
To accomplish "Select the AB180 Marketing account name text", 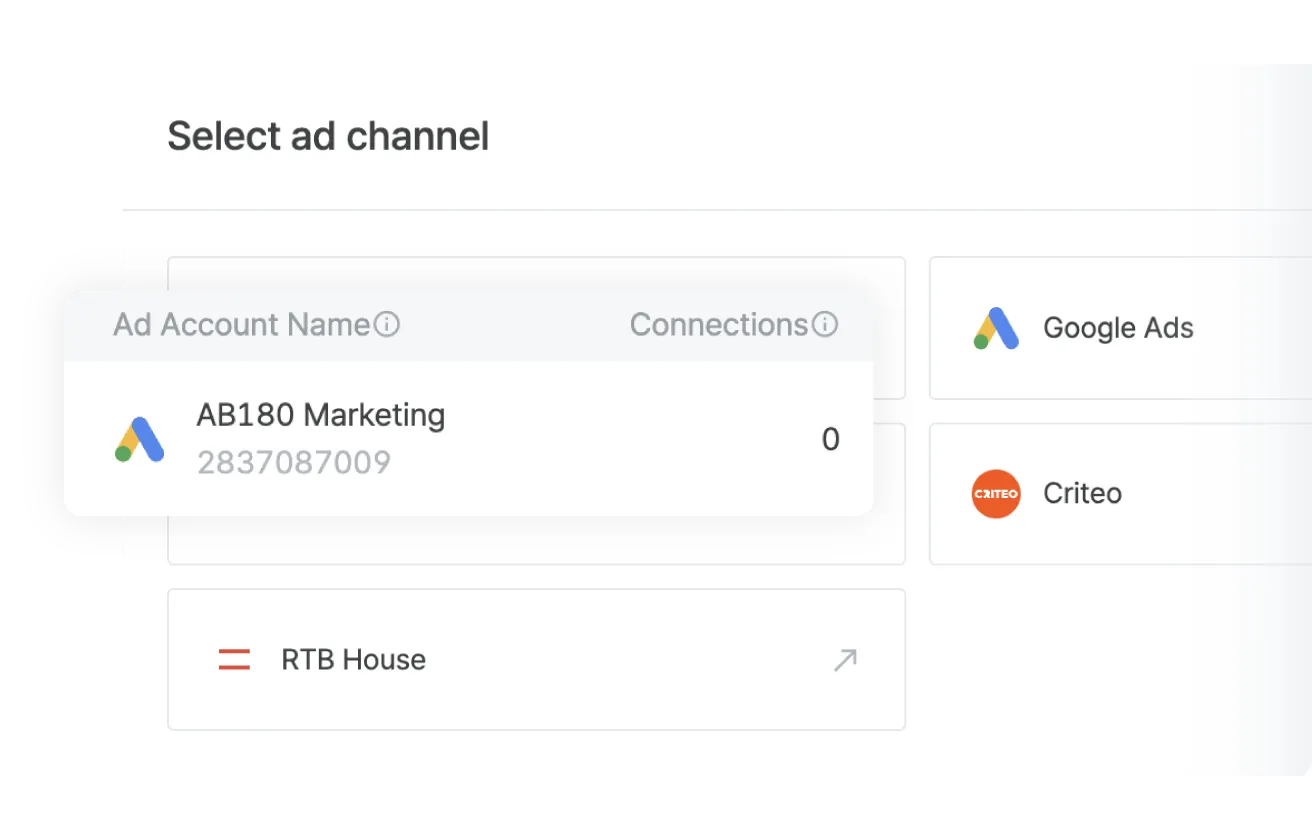I will tap(320, 414).
